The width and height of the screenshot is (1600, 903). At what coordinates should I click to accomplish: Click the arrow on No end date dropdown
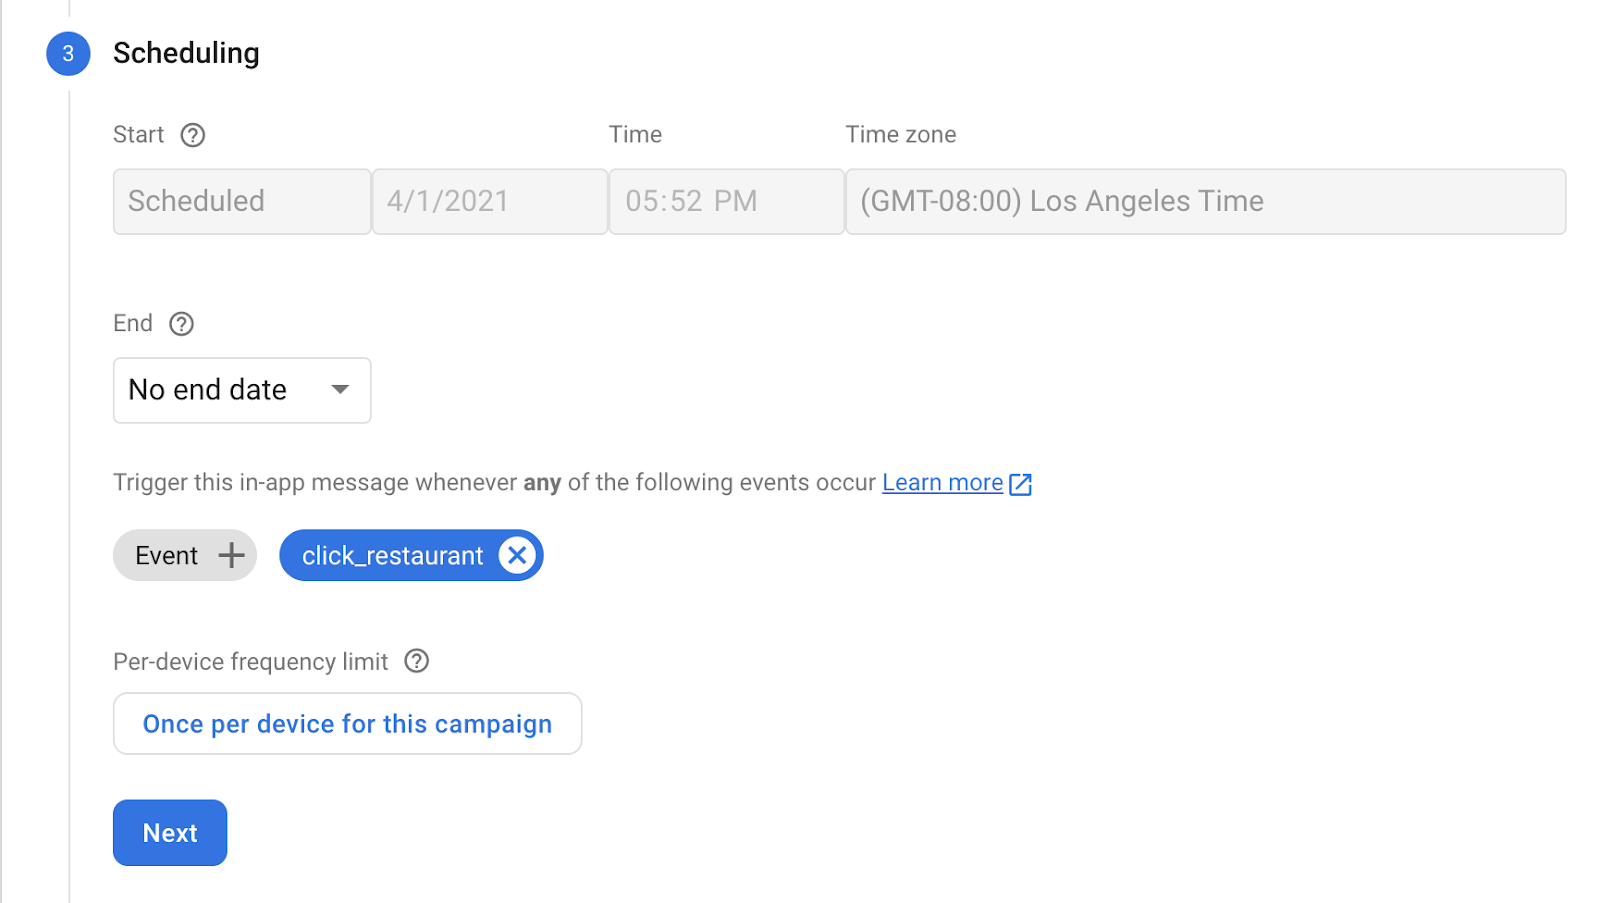(x=340, y=390)
